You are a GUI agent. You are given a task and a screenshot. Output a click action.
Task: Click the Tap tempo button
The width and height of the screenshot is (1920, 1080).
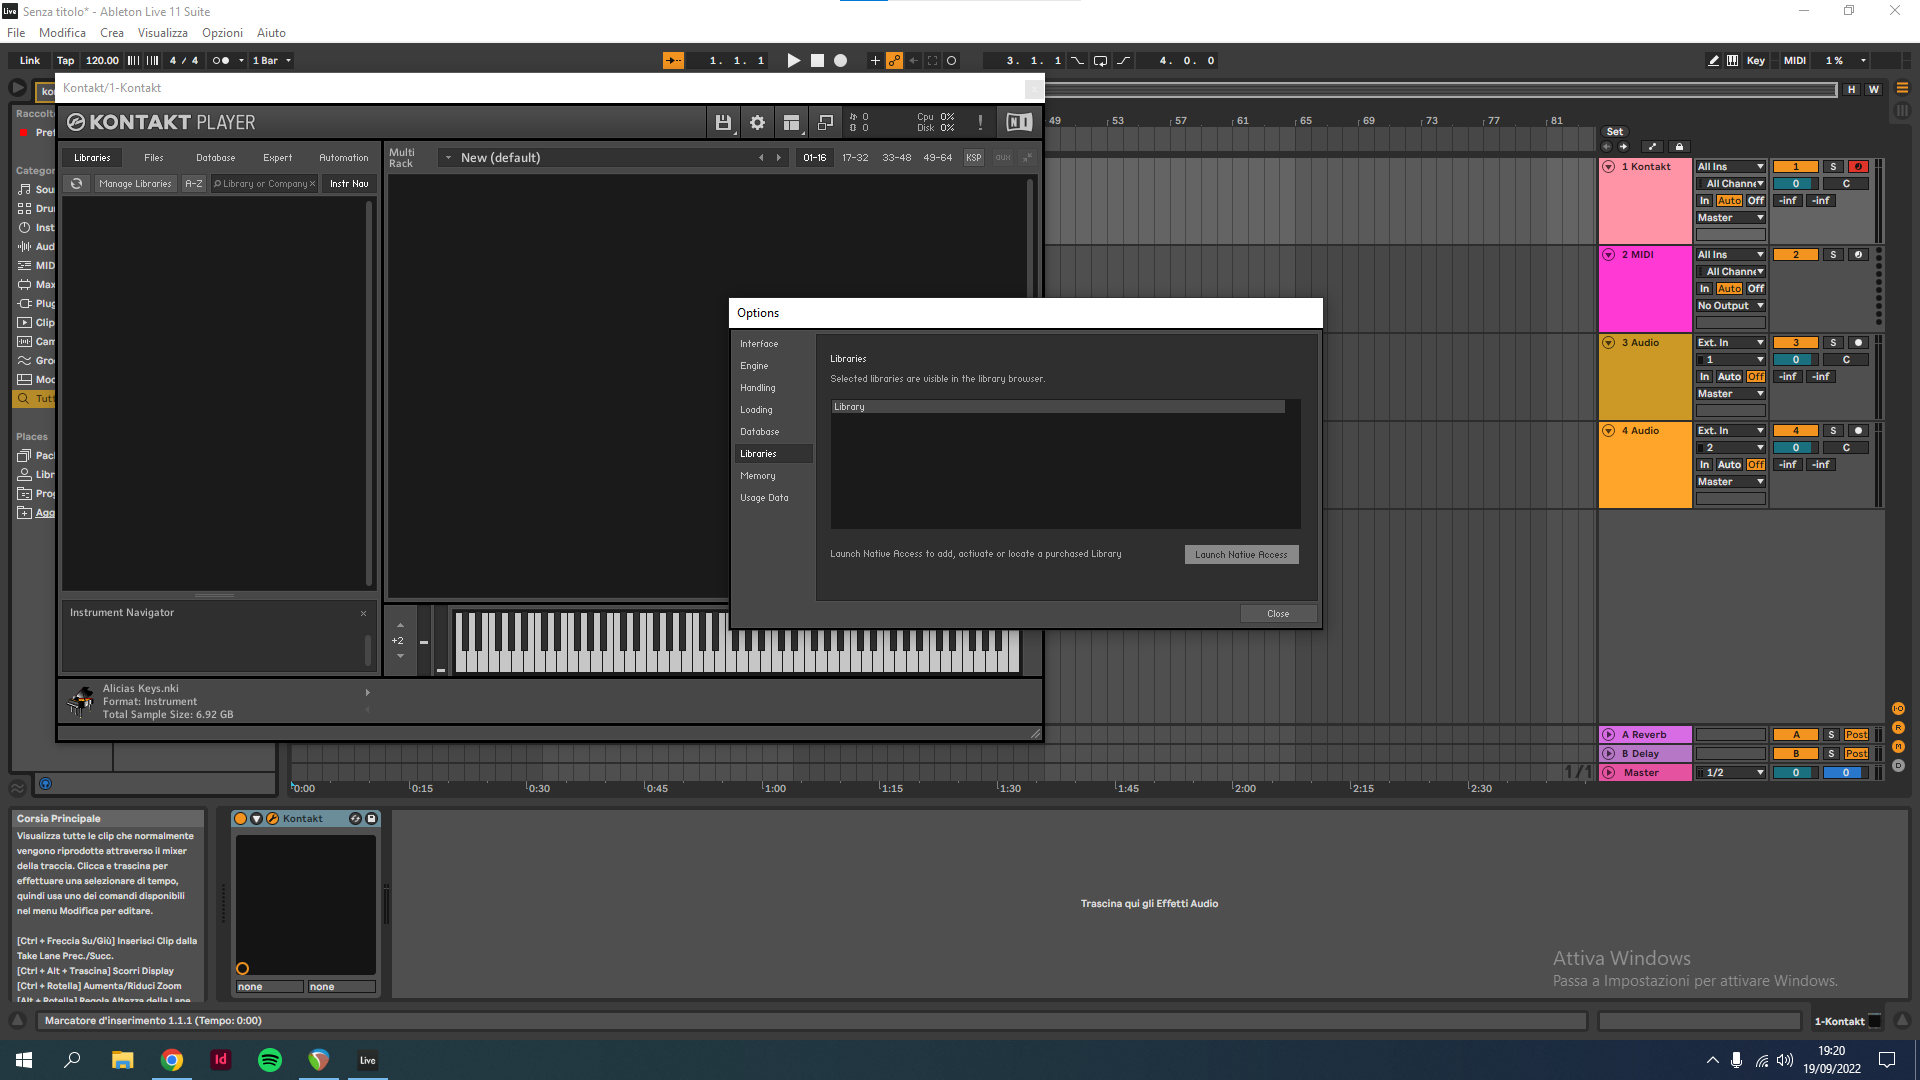(66, 61)
